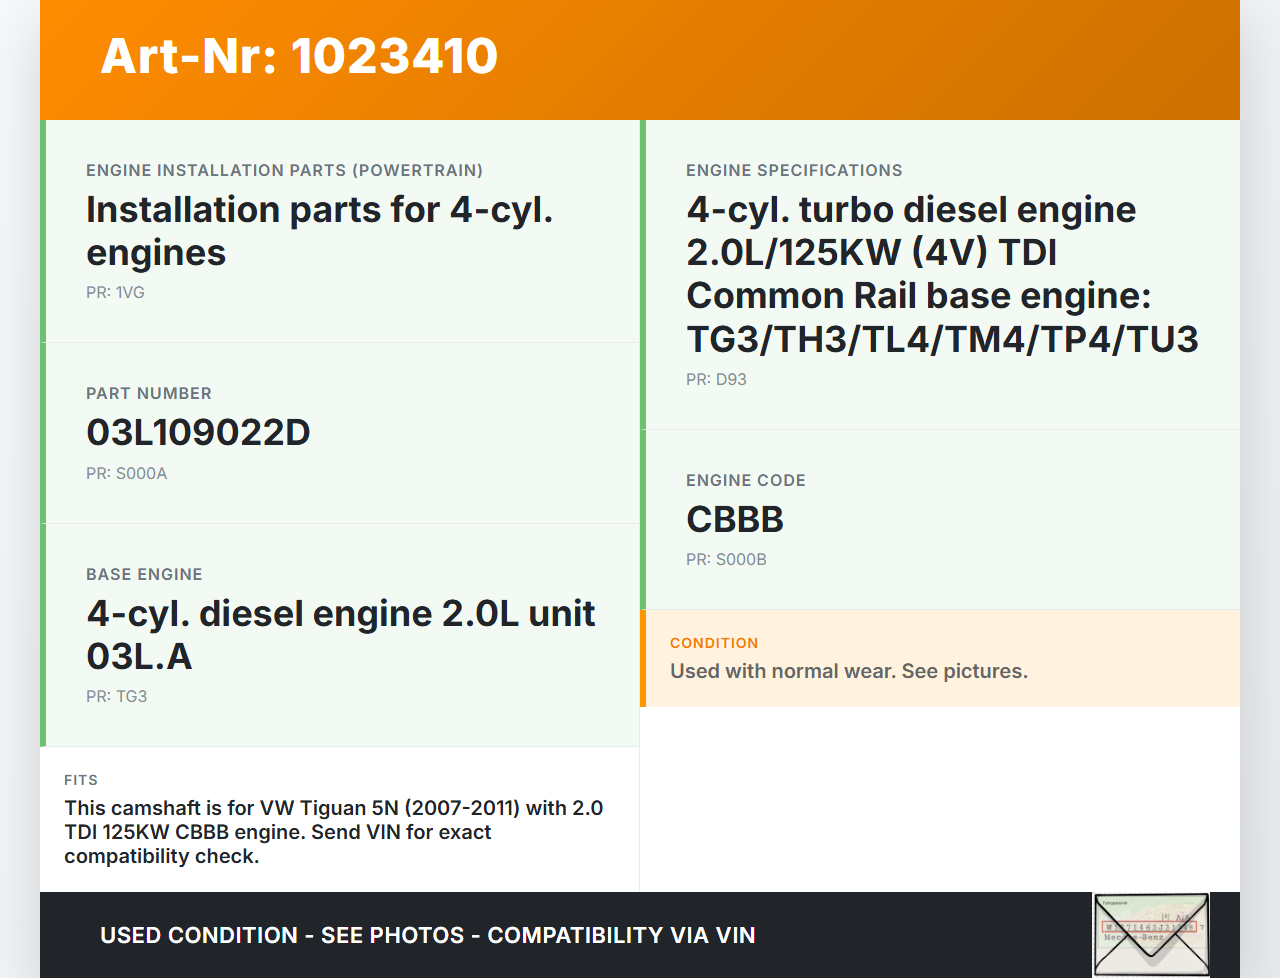Click the VIN envelope icon in footer
Screen dimensions: 1280x978
[1151, 934]
